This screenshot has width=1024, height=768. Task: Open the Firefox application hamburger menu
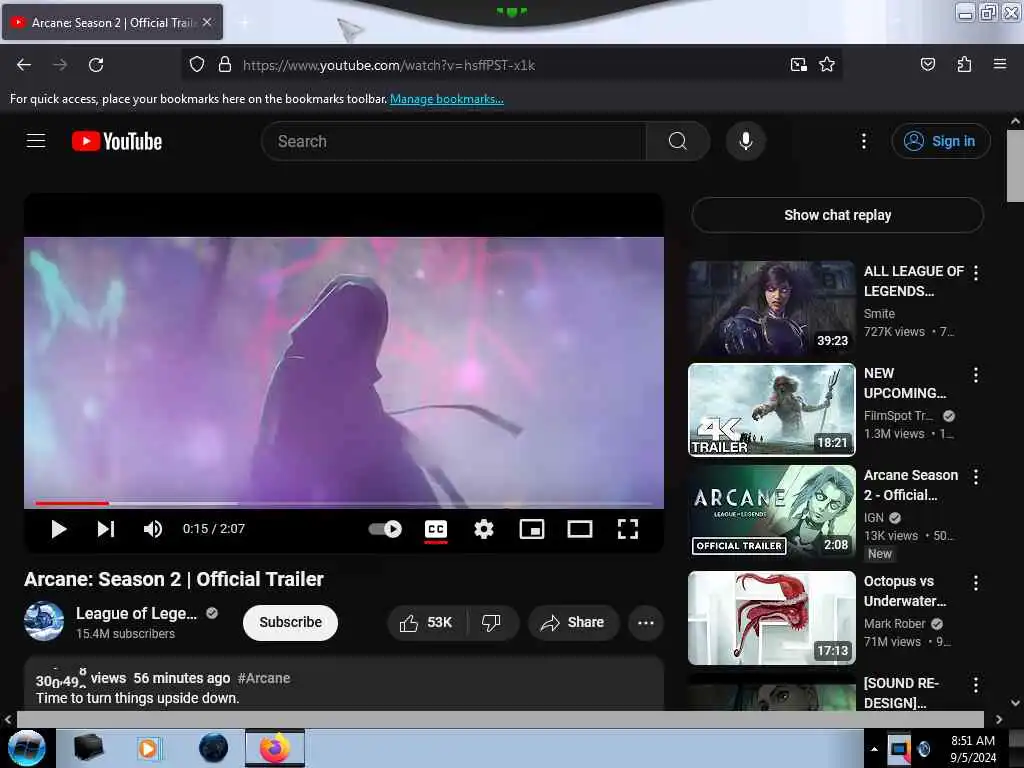[x=1000, y=64]
